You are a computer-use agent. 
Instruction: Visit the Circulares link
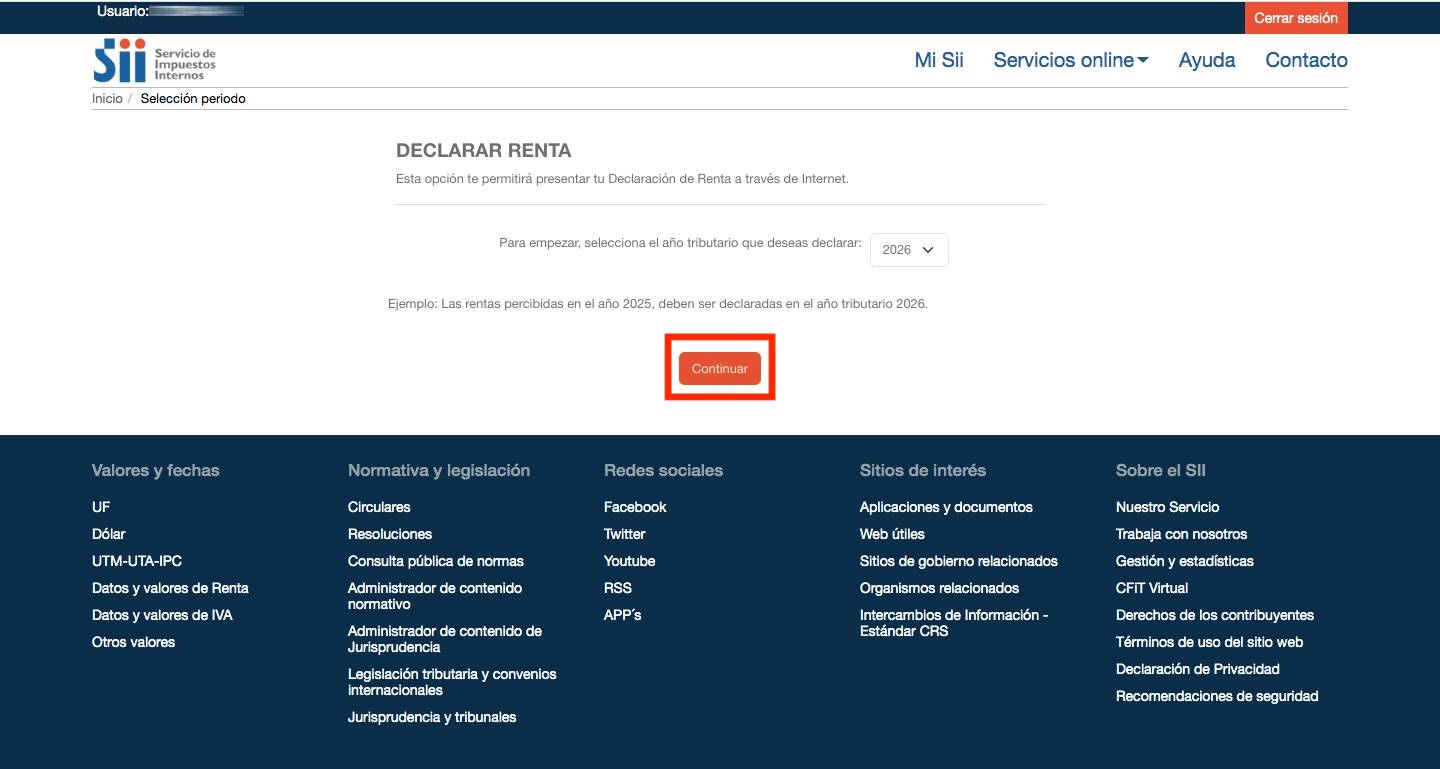[x=379, y=507]
